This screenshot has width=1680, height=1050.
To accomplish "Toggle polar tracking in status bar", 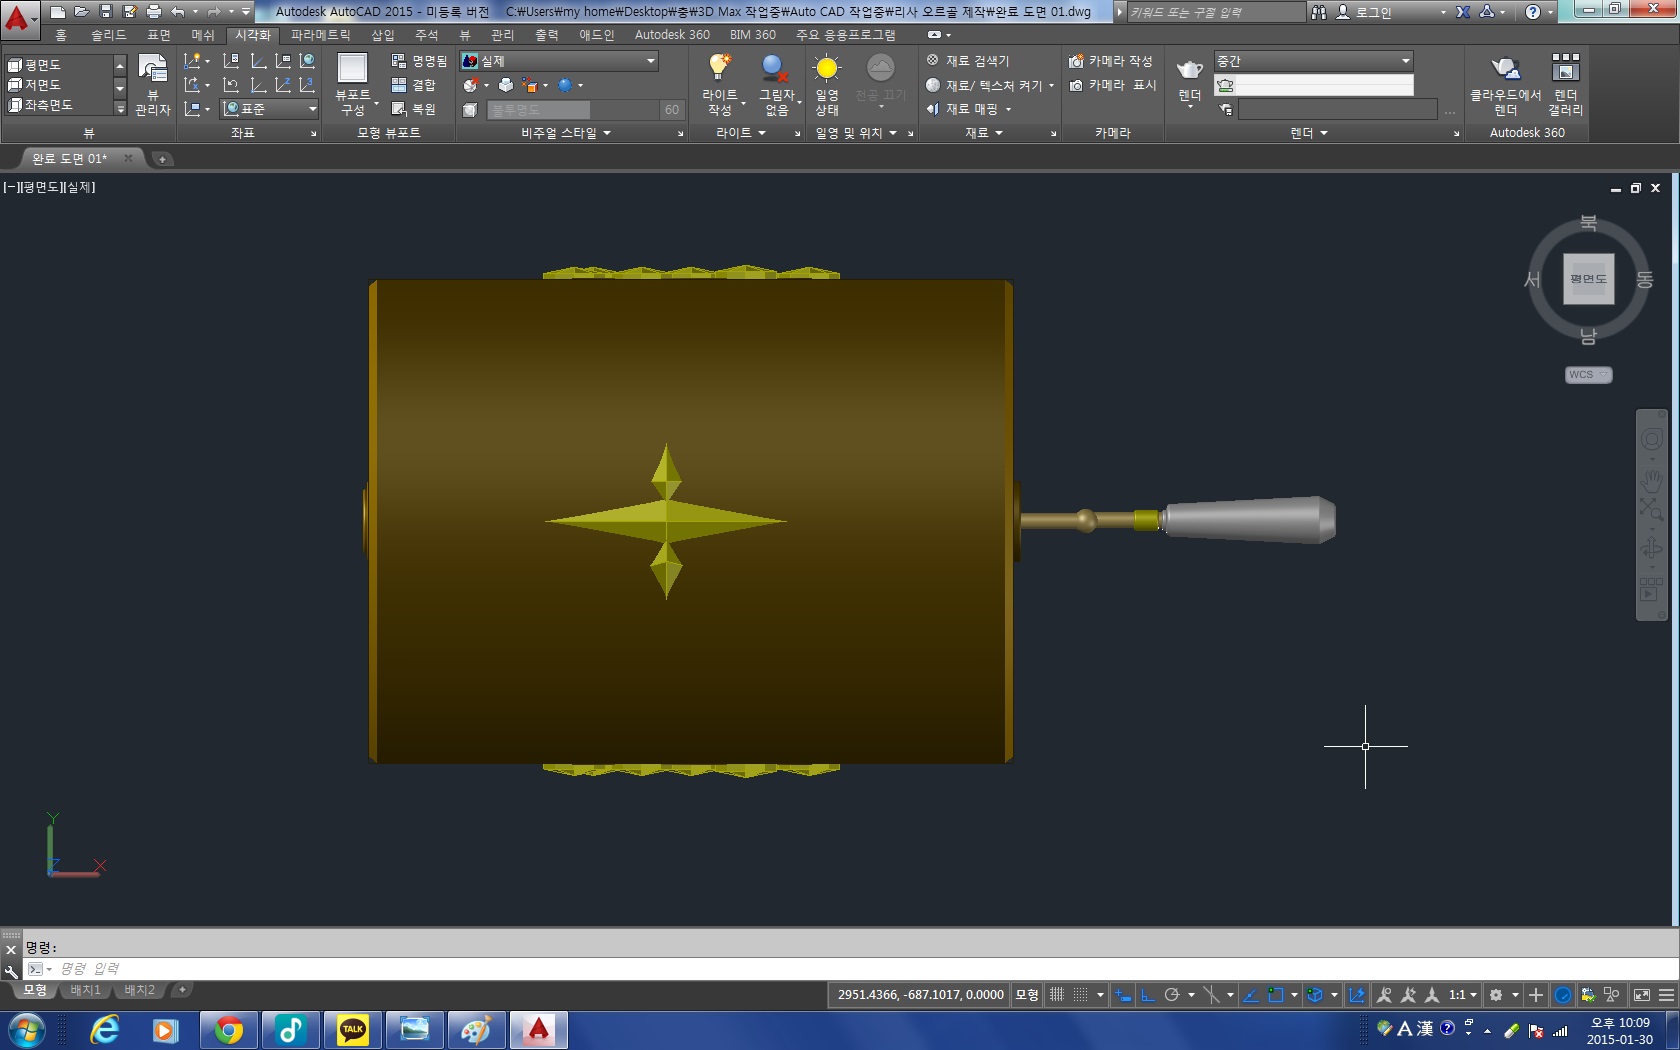I will pyautogui.click(x=1172, y=995).
